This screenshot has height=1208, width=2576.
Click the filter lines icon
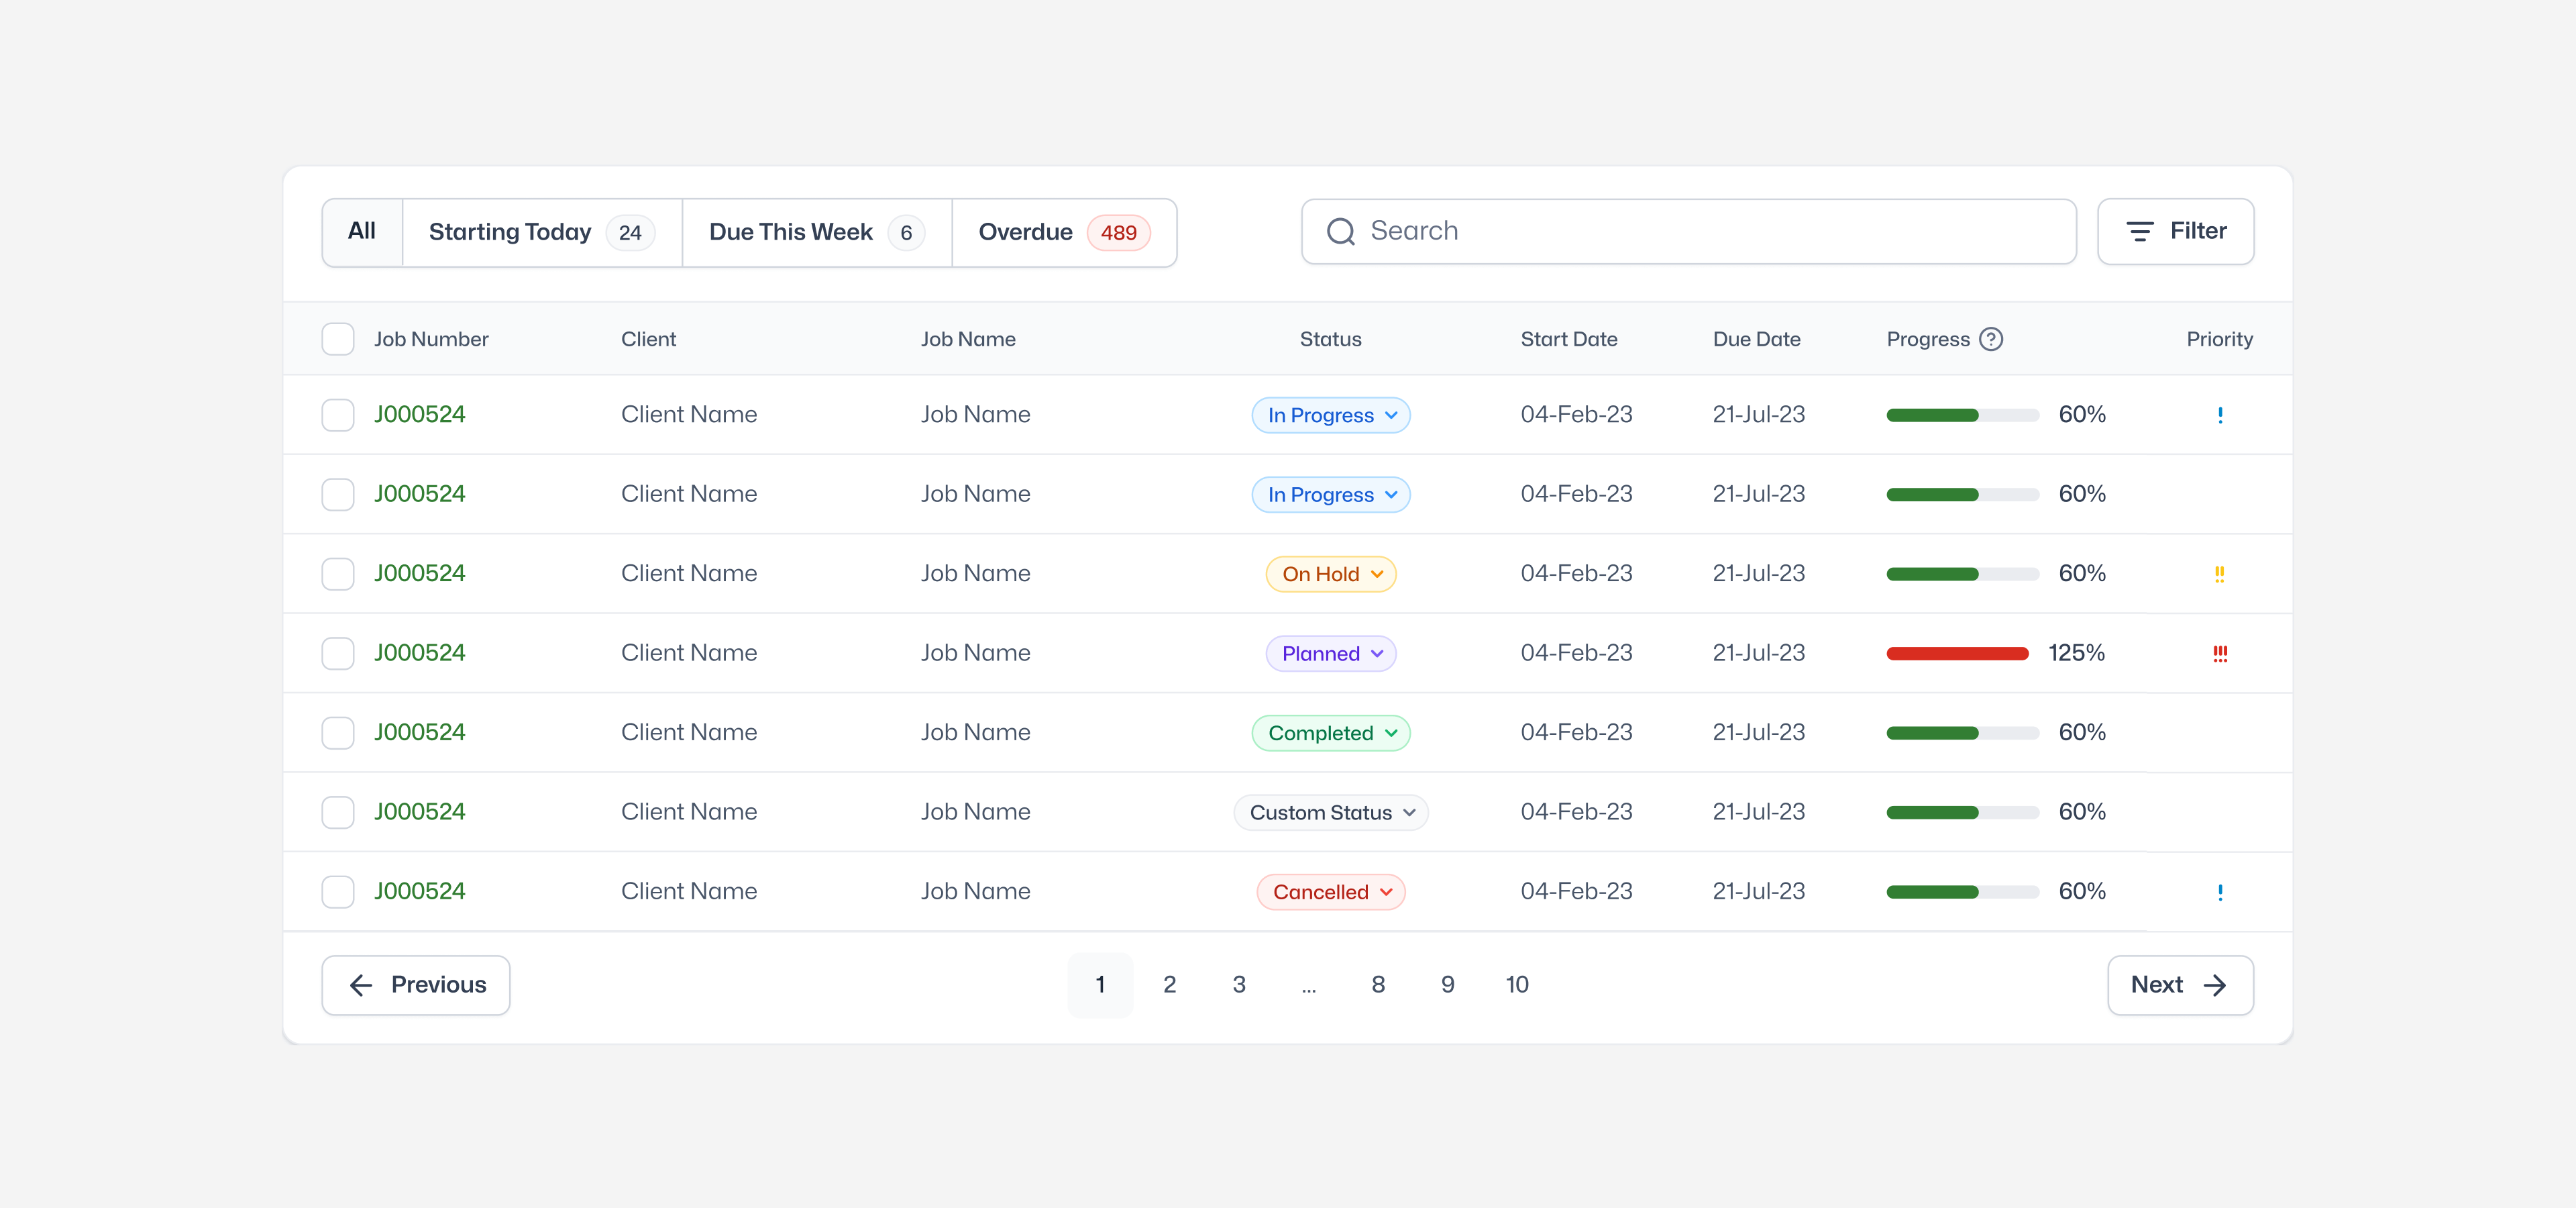[2139, 232]
